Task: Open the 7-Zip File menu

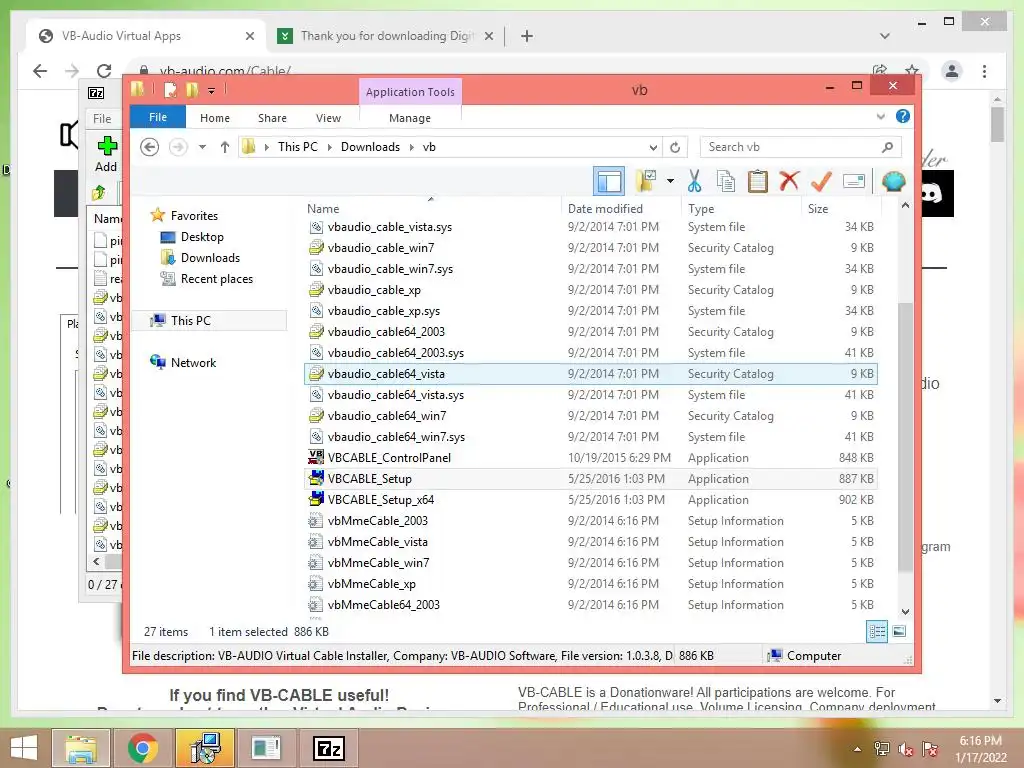Action: [x=102, y=118]
